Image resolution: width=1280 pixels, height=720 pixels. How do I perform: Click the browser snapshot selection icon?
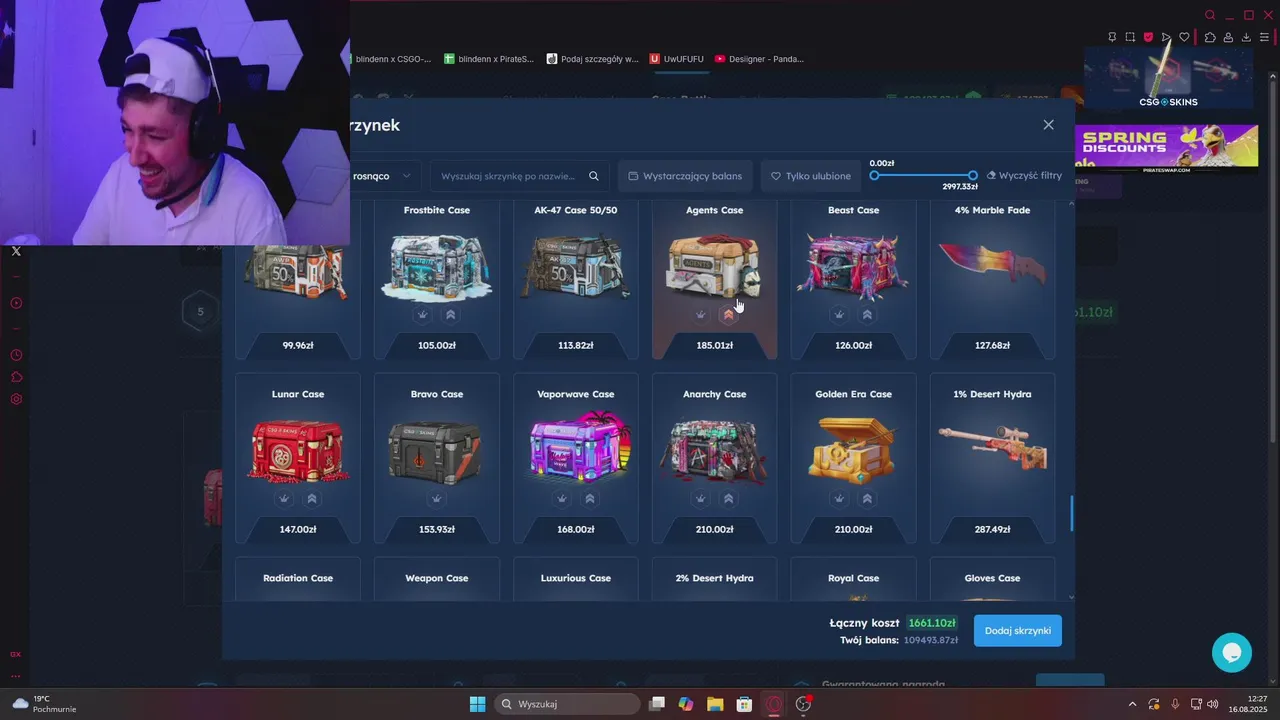point(1130,37)
